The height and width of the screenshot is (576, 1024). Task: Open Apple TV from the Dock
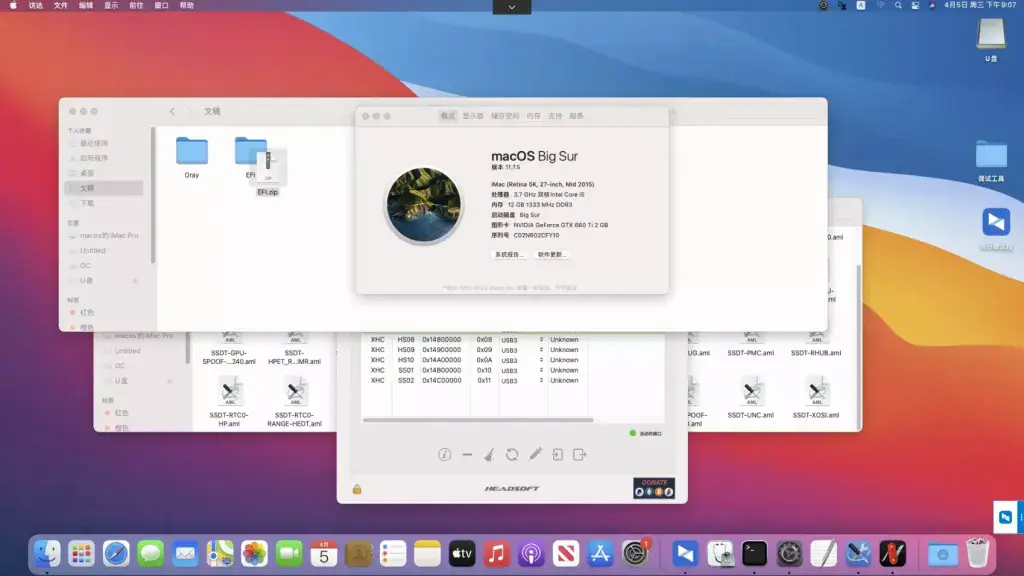(x=462, y=554)
